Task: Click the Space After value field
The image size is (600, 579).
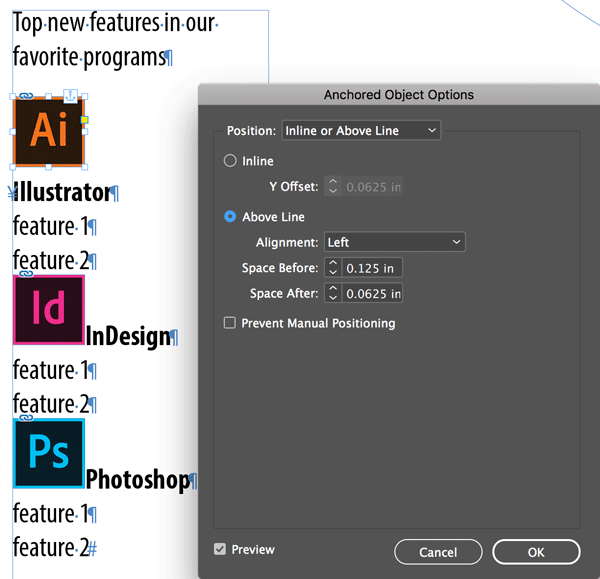Action: pos(372,293)
